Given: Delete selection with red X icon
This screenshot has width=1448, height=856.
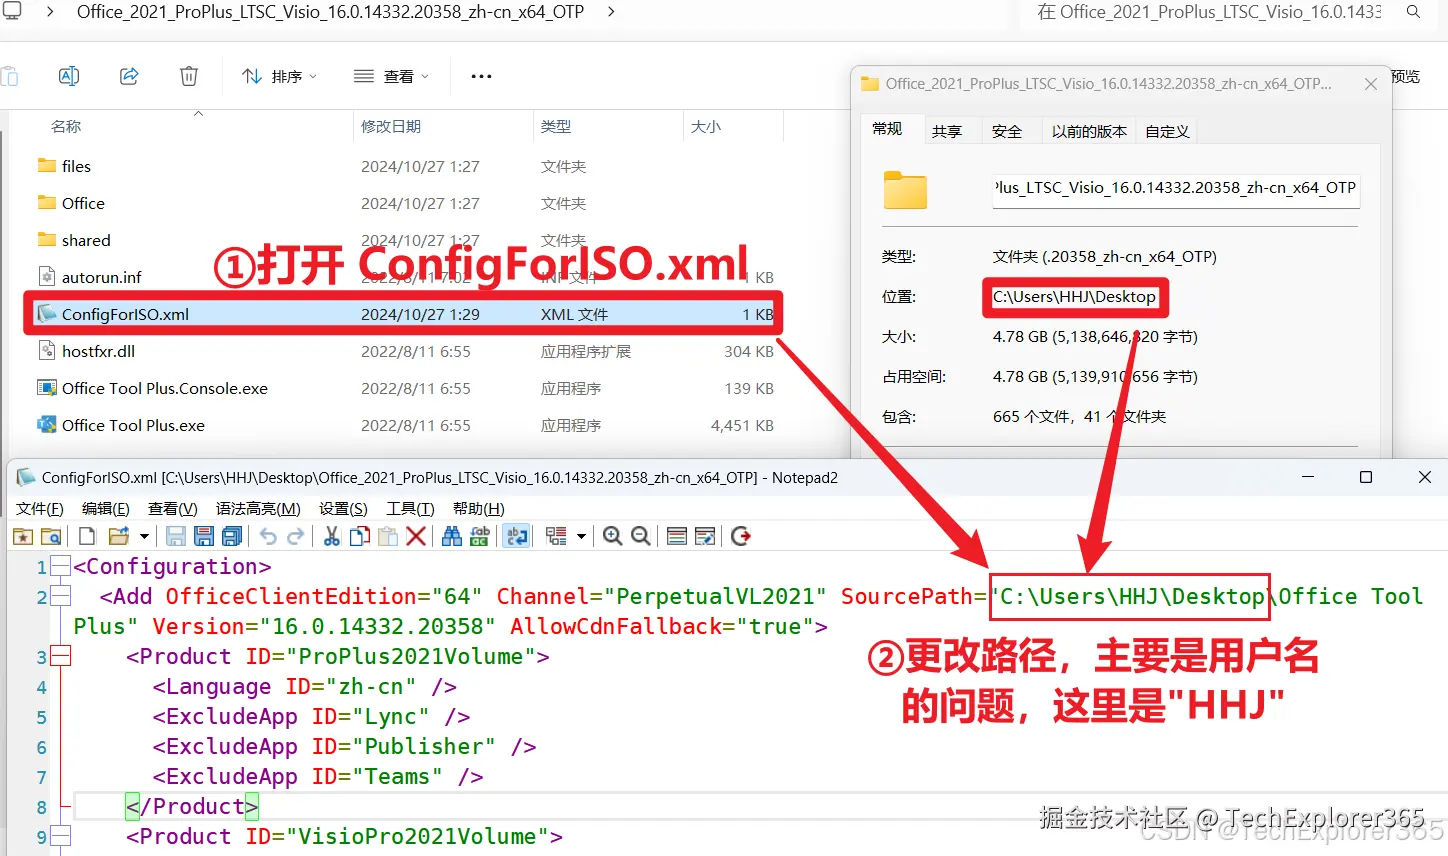Looking at the screenshot, I should pos(416,537).
